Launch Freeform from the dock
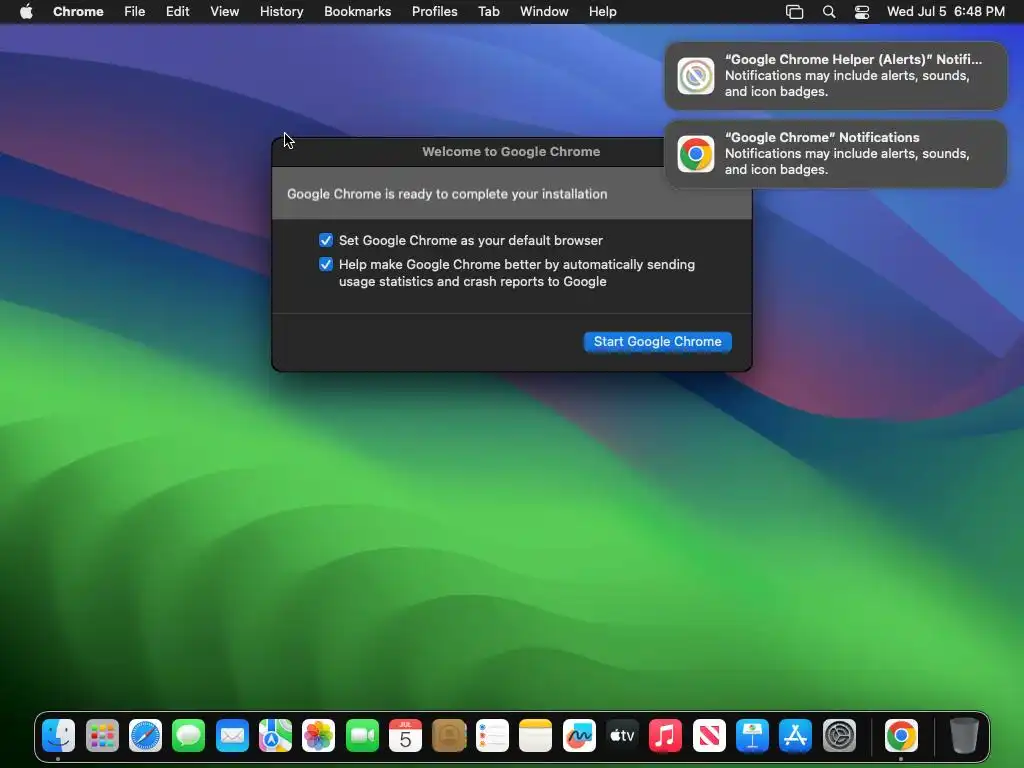Viewport: 1024px width, 768px height. pyautogui.click(x=579, y=736)
